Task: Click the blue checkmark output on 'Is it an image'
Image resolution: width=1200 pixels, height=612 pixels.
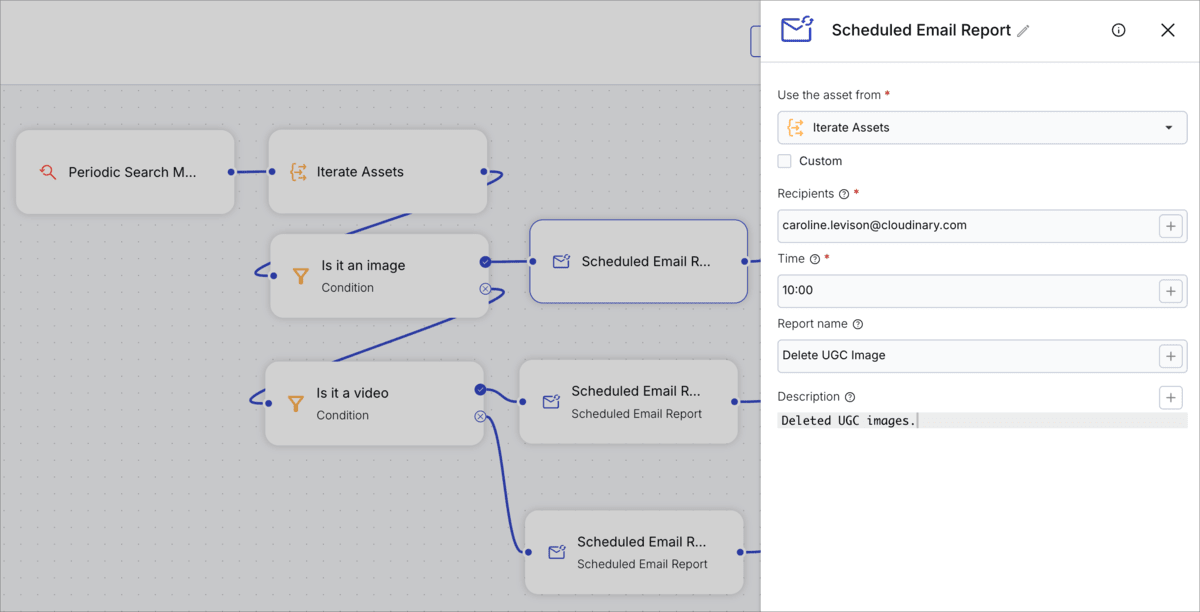Action: click(x=483, y=261)
